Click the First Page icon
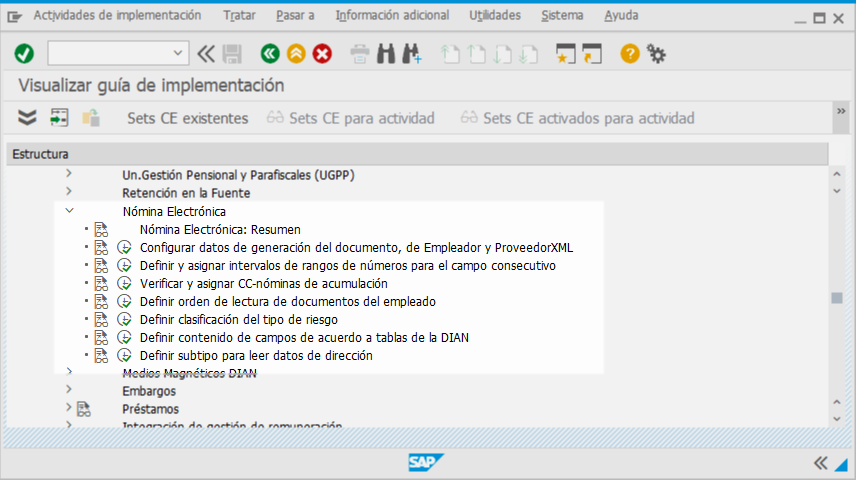The height and width of the screenshot is (480, 856). [x=450, y=54]
